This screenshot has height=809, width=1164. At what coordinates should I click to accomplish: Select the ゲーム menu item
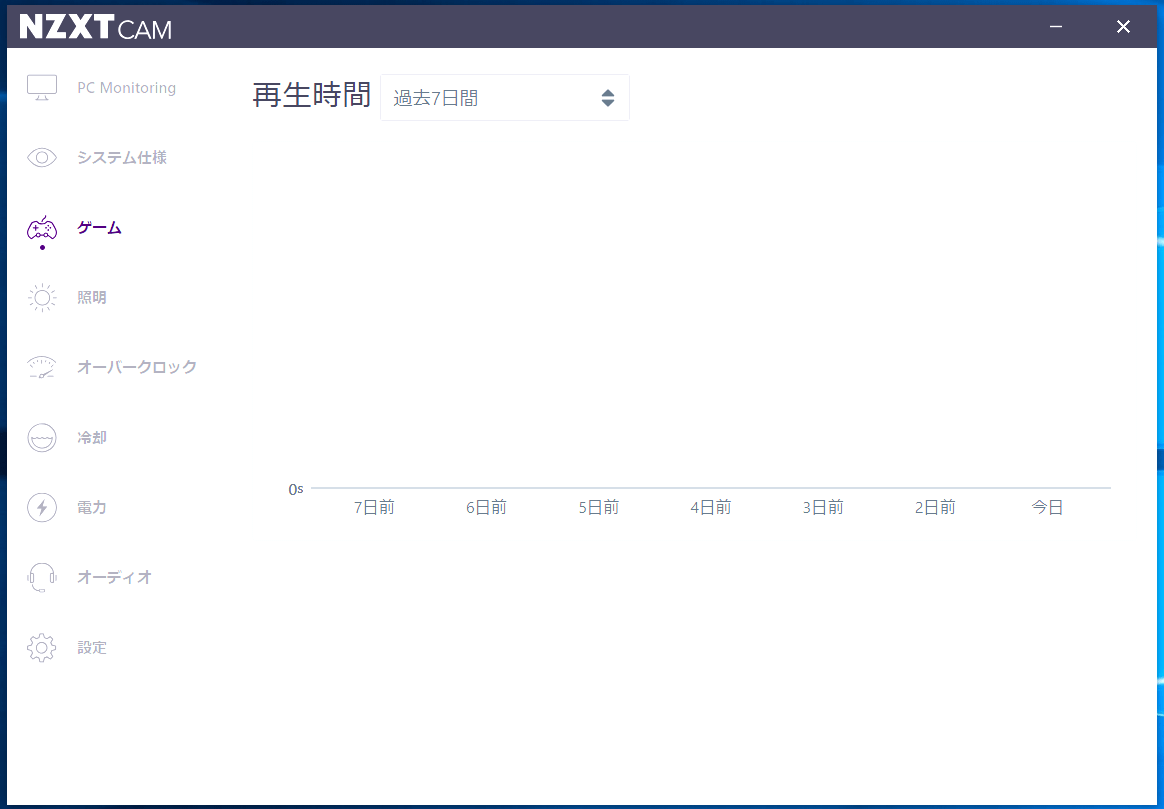click(99, 228)
